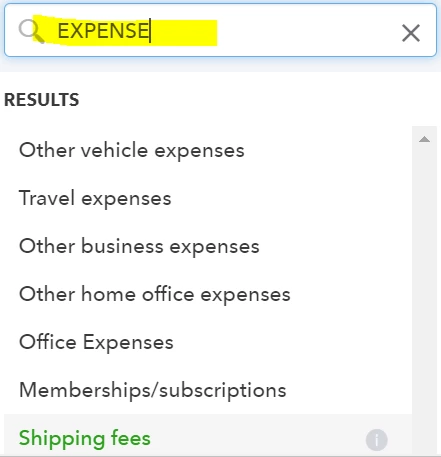The width and height of the screenshot is (441, 457).
Task: Click the word Travel in Travel expenses
Action: click(x=47, y=198)
